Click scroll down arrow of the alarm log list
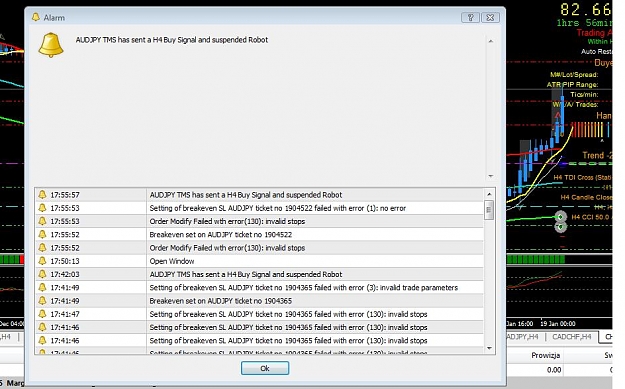This screenshot has height=389, width=625. [x=489, y=348]
